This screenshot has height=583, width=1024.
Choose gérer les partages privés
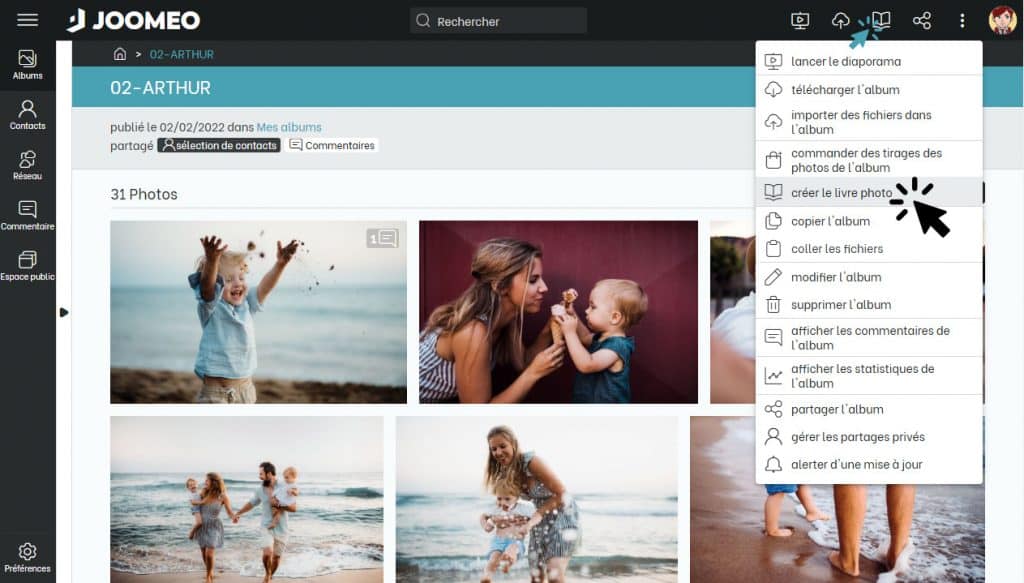[x=869, y=437]
